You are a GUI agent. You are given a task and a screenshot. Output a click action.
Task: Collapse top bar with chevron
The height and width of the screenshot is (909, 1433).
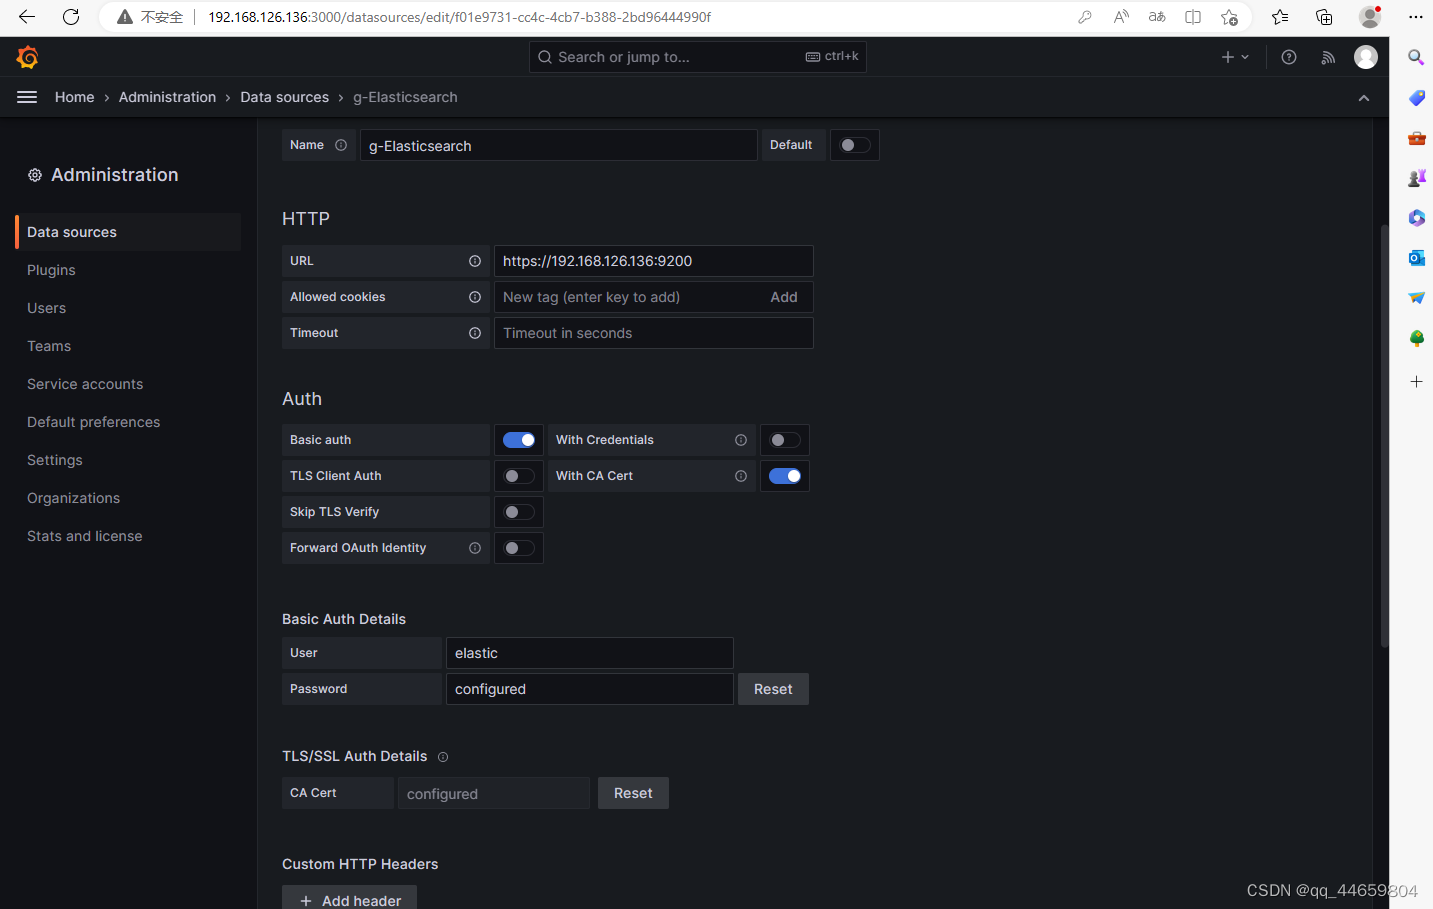click(x=1364, y=98)
